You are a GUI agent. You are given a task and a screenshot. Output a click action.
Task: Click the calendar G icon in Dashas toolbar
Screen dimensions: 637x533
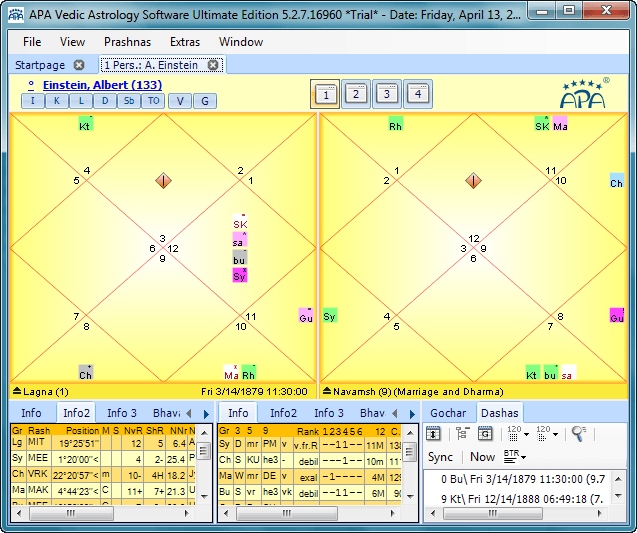pyautogui.click(x=485, y=433)
